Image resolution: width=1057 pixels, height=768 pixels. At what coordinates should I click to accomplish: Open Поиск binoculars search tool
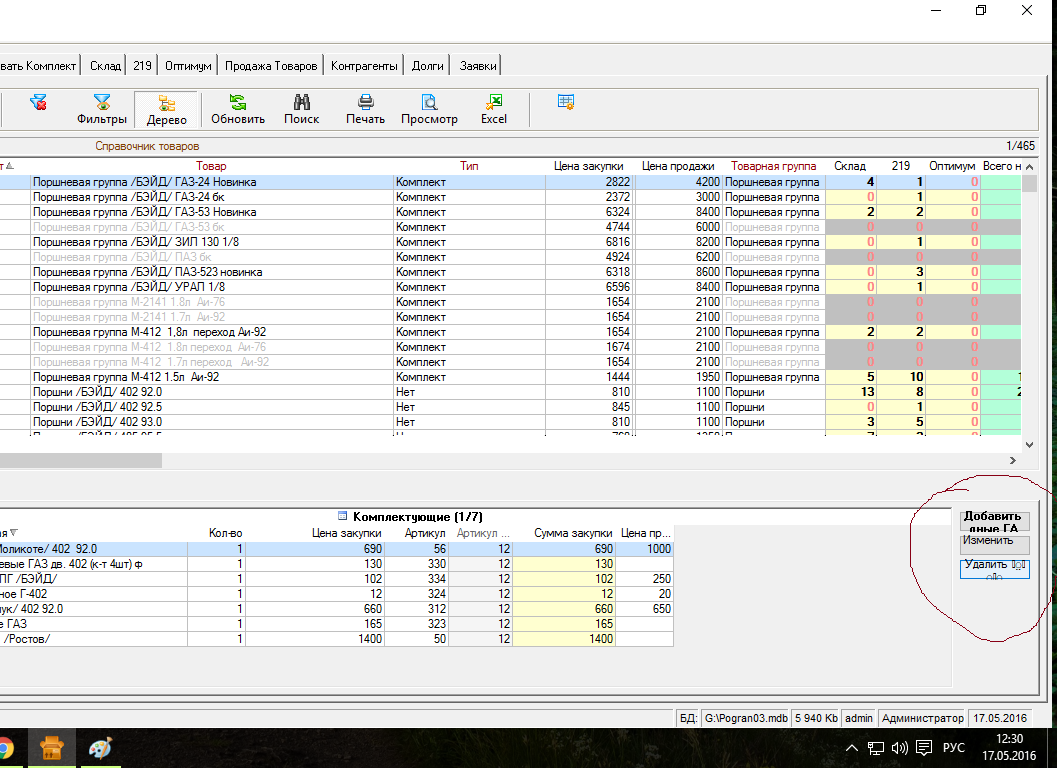point(301,109)
